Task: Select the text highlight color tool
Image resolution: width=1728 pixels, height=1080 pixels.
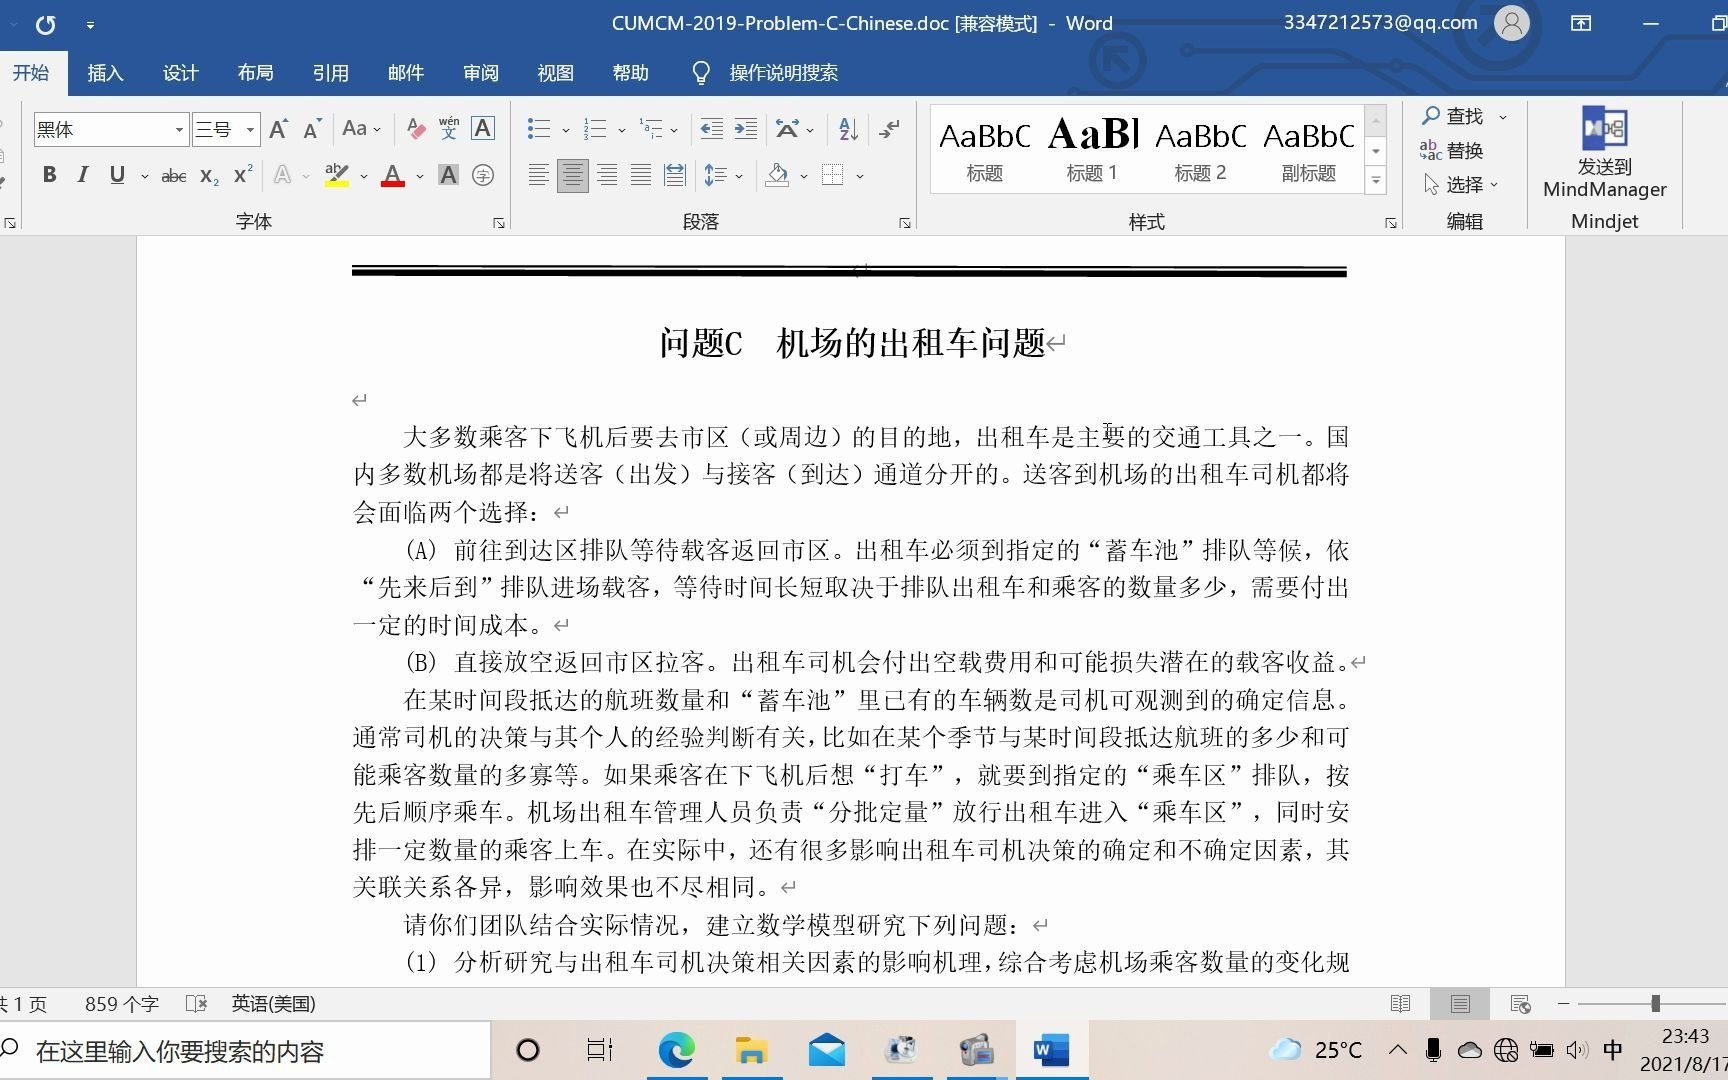Action: (x=336, y=174)
